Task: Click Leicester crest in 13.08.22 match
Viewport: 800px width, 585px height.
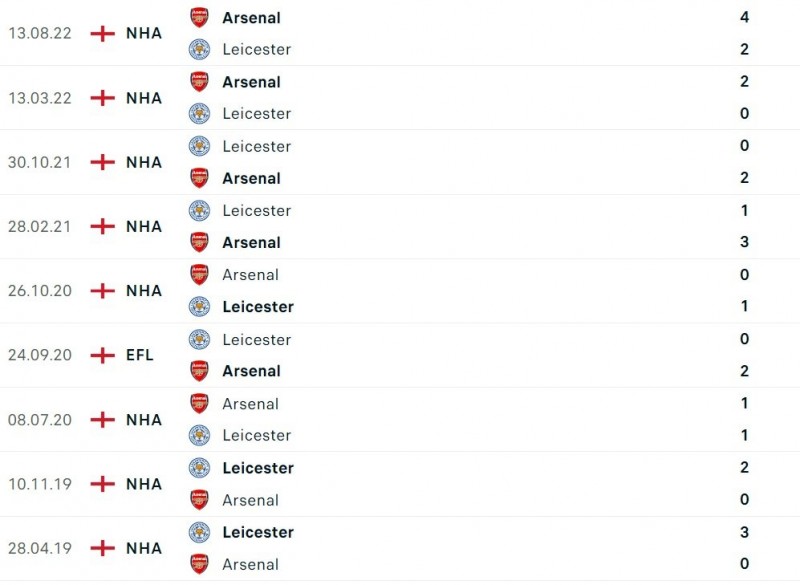Action: click(x=200, y=49)
